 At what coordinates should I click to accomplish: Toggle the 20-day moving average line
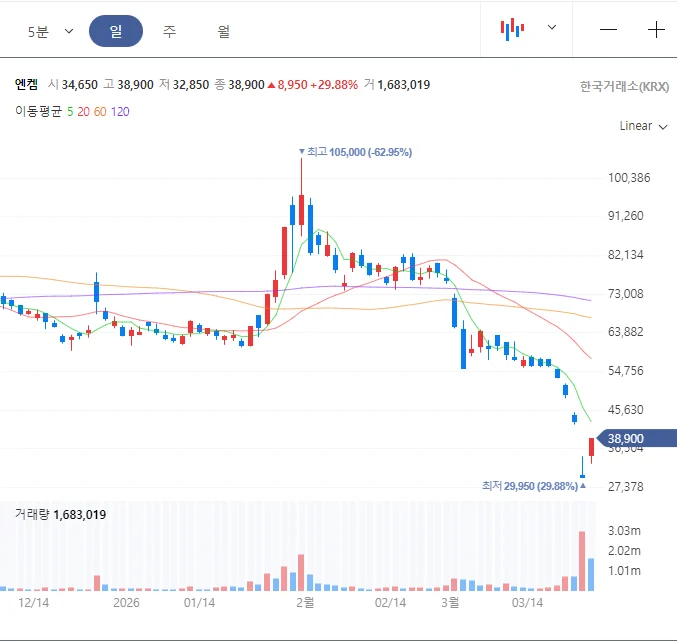[x=84, y=111]
